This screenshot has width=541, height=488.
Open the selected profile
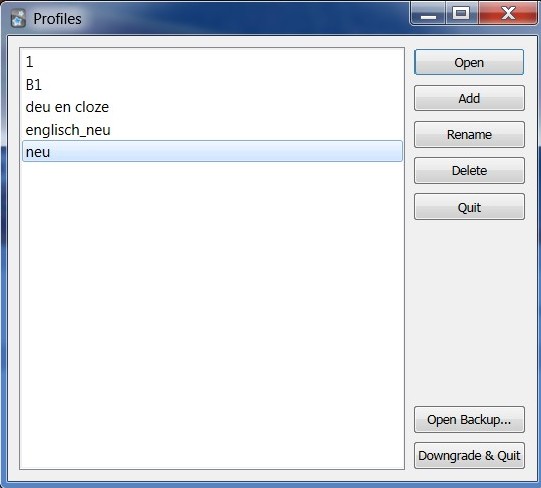tap(469, 62)
